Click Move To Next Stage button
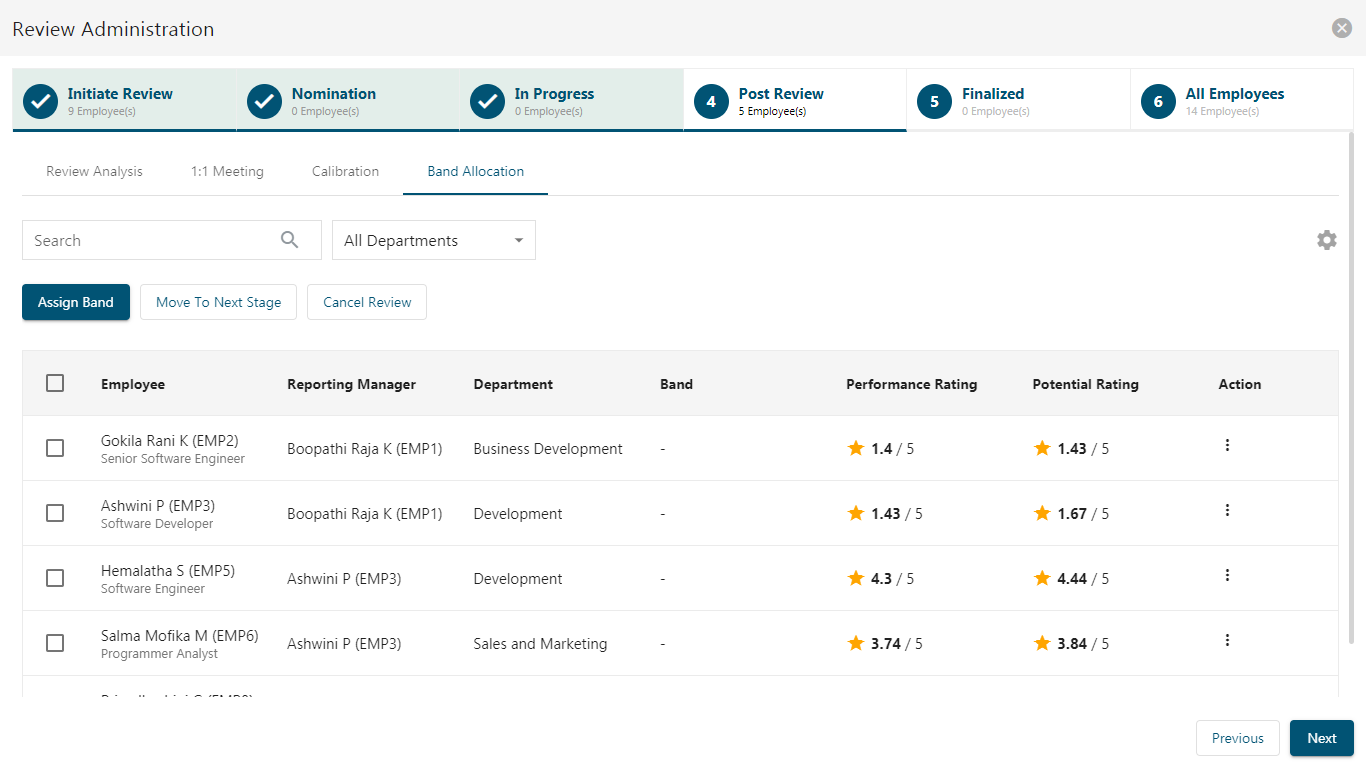The height and width of the screenshot is (768, 1366). coord(218,302)
